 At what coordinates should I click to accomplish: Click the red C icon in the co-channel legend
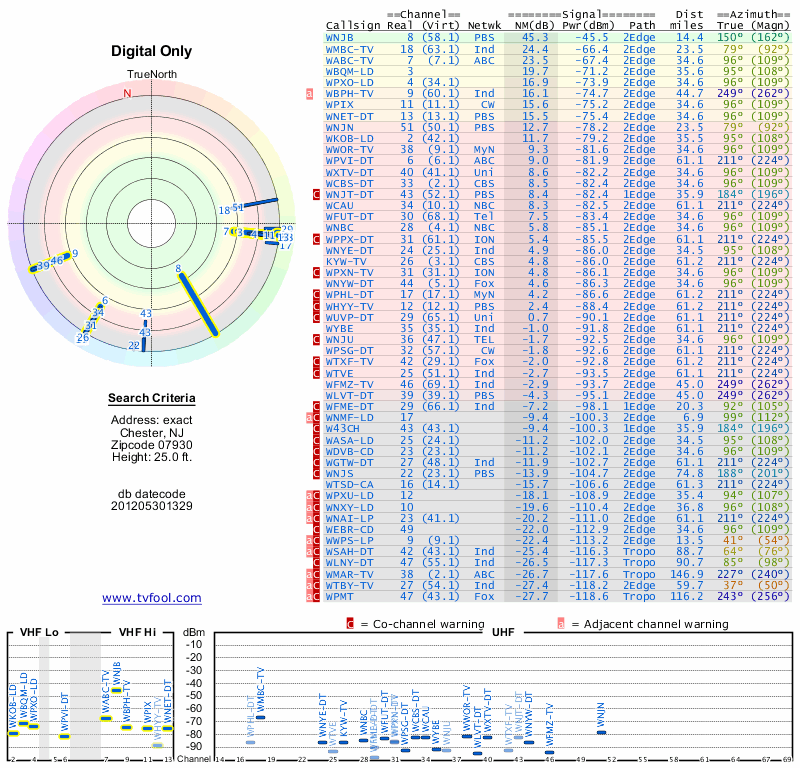[x=350, y=624]
